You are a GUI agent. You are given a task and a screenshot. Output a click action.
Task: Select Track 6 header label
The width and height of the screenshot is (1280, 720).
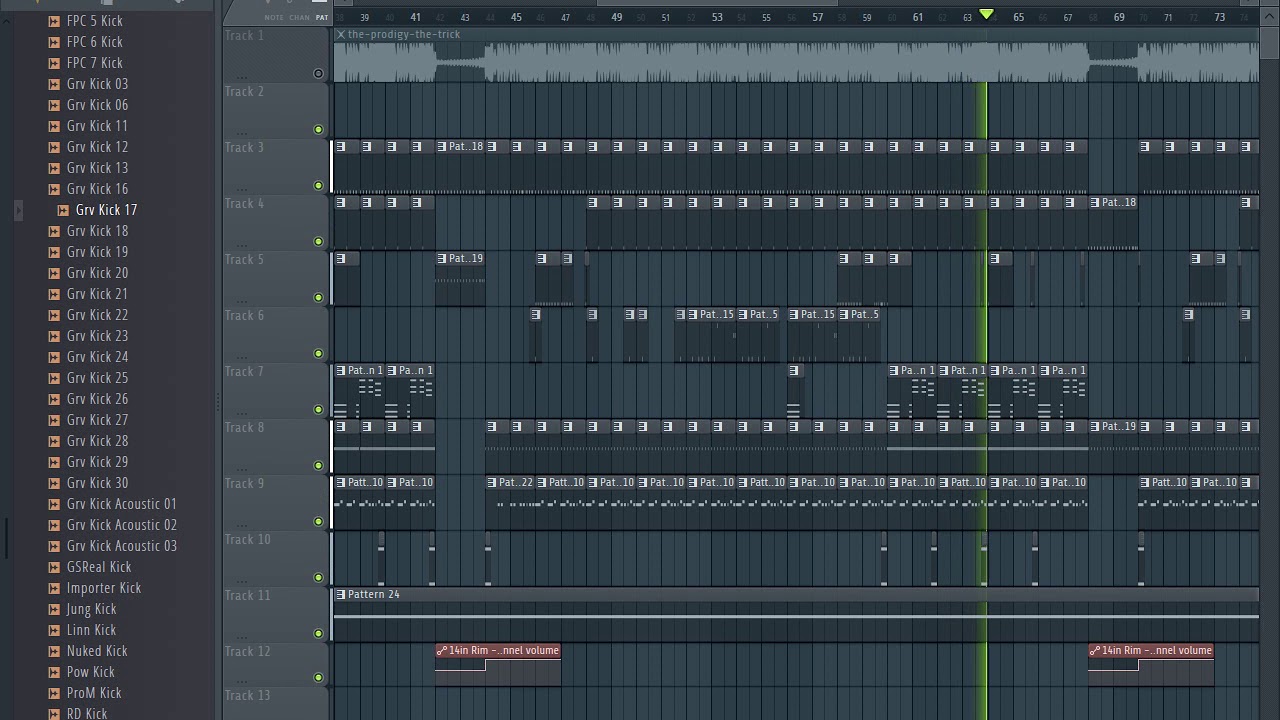coord(245,315)
